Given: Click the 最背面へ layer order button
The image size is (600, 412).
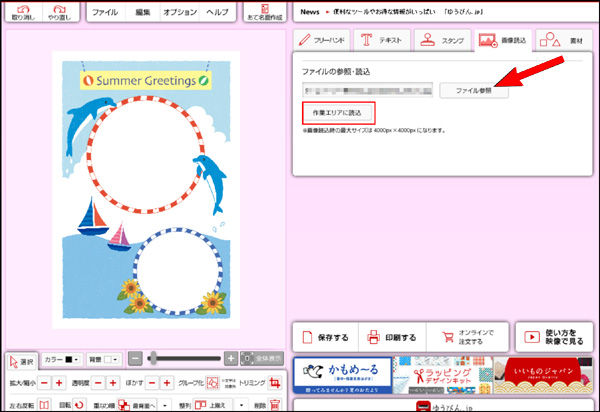Looking at the screenshot, I should (x=137, y=405).
